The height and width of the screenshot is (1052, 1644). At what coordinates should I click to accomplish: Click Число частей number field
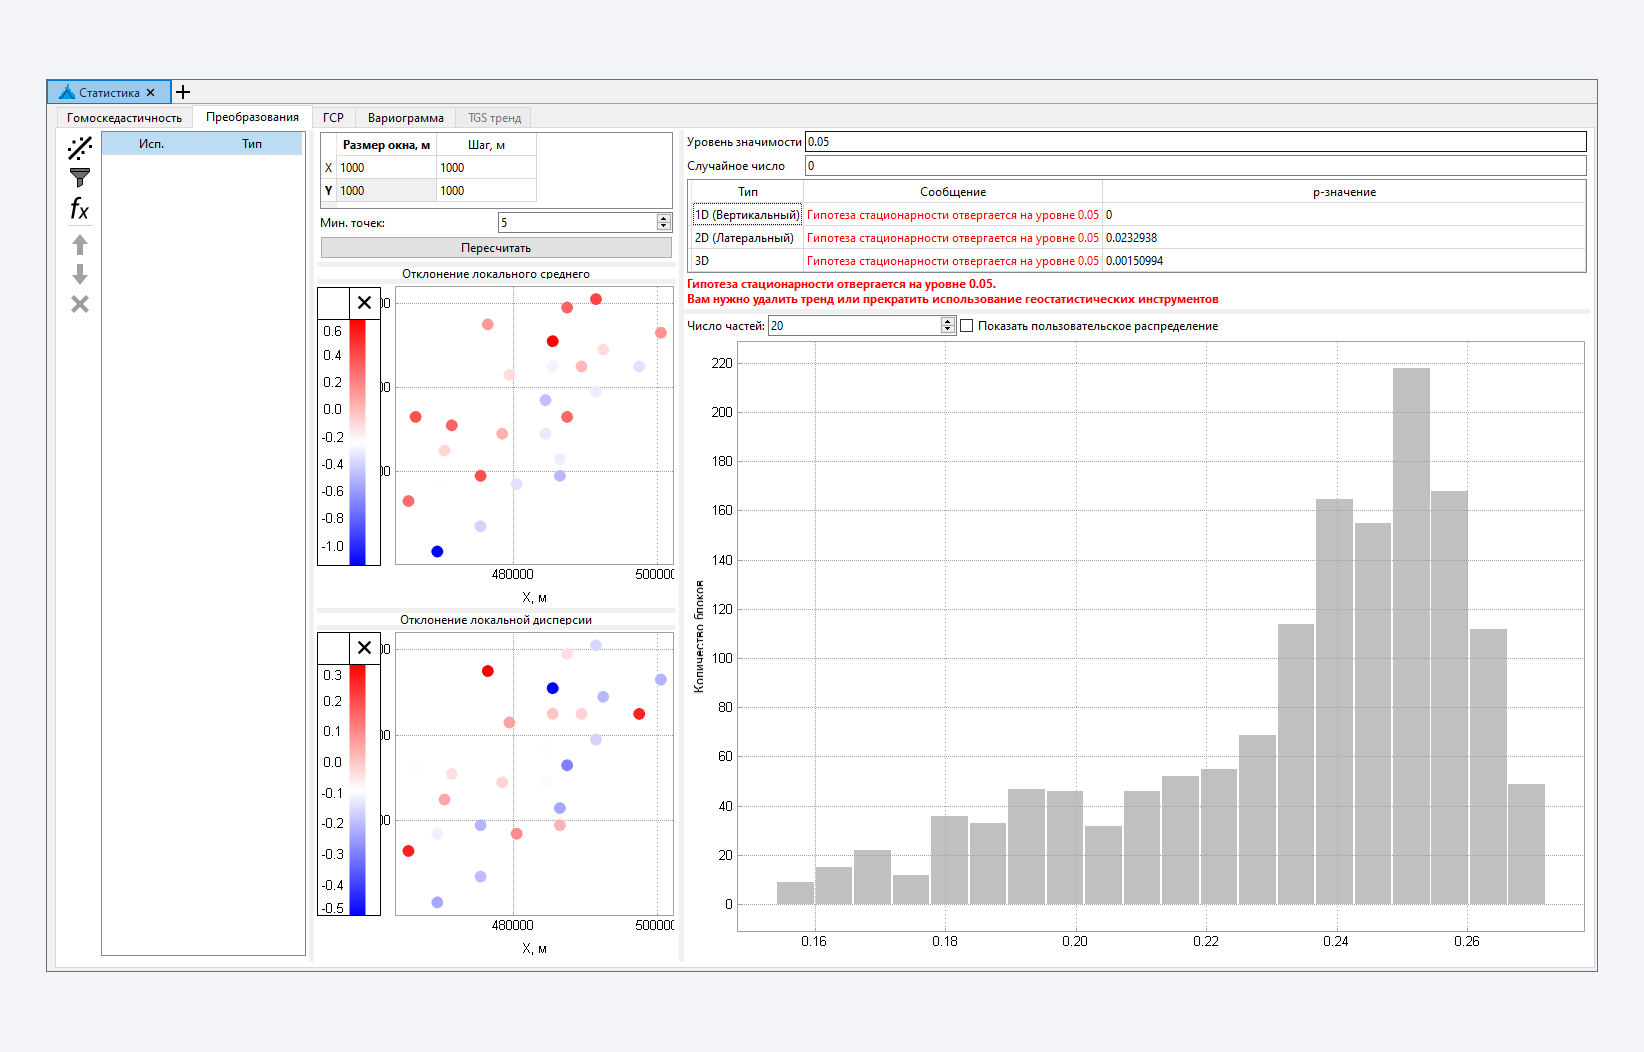point(854,326)
